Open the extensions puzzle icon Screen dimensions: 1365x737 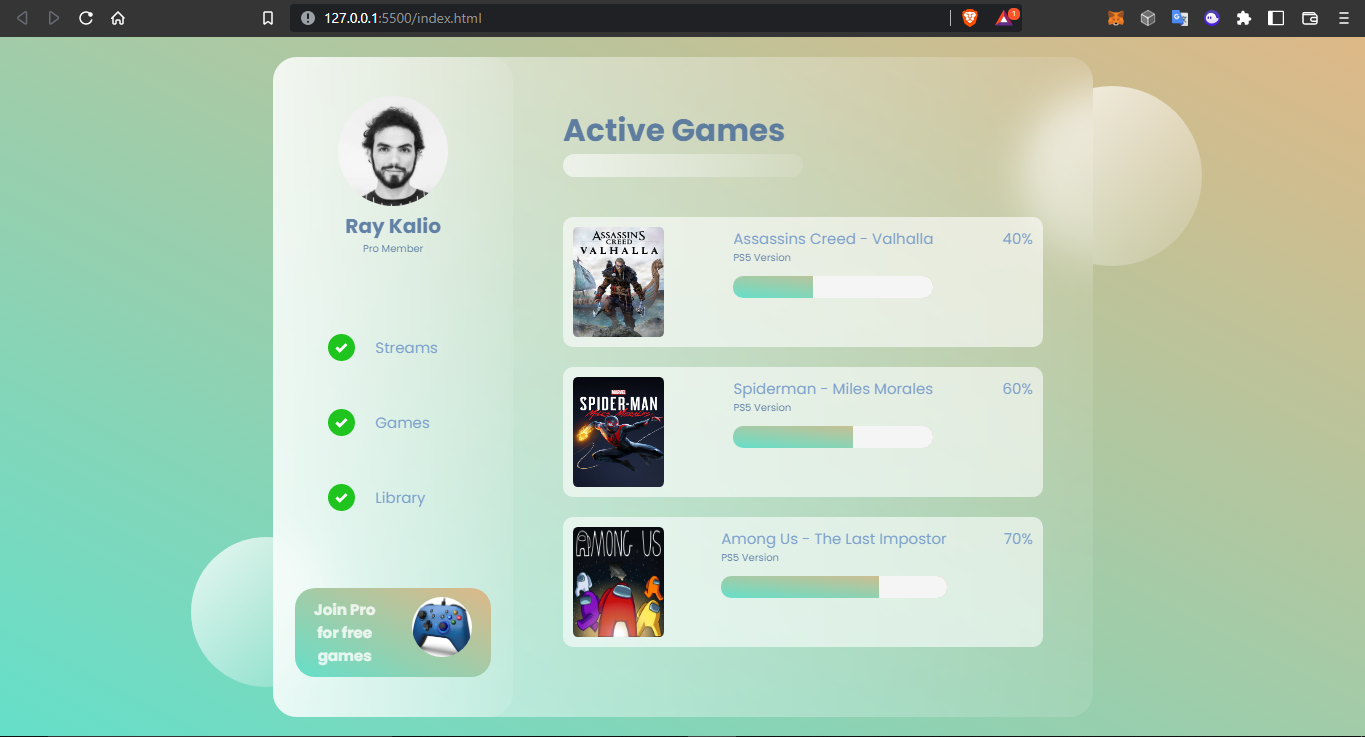coord(1244,18)
